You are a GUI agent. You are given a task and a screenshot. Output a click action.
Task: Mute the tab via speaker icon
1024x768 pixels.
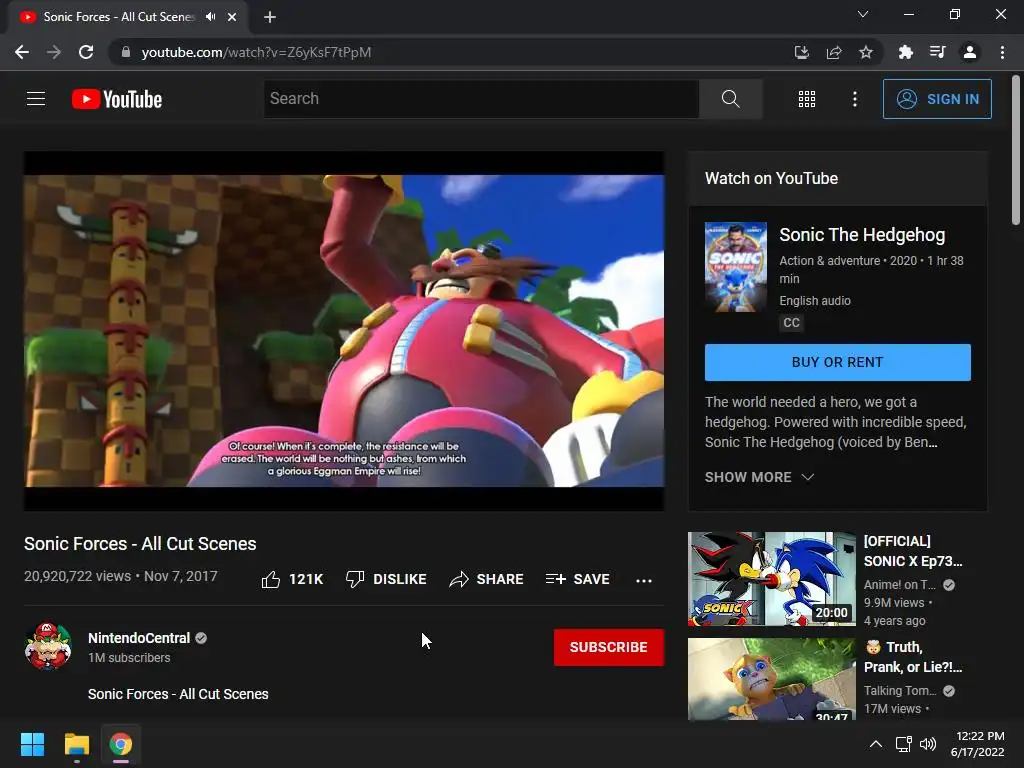pos(210,17)
